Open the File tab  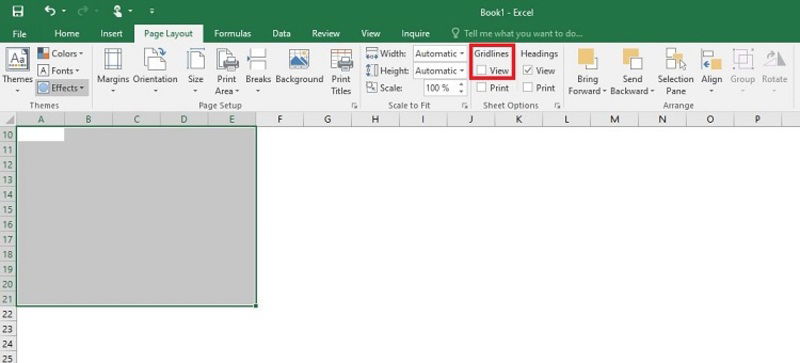pyautogui.click(x=19, y=34)
